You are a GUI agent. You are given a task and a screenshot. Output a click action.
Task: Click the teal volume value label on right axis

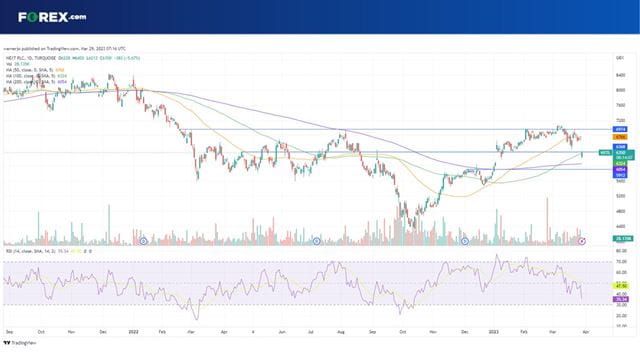(x=623, y=238)
